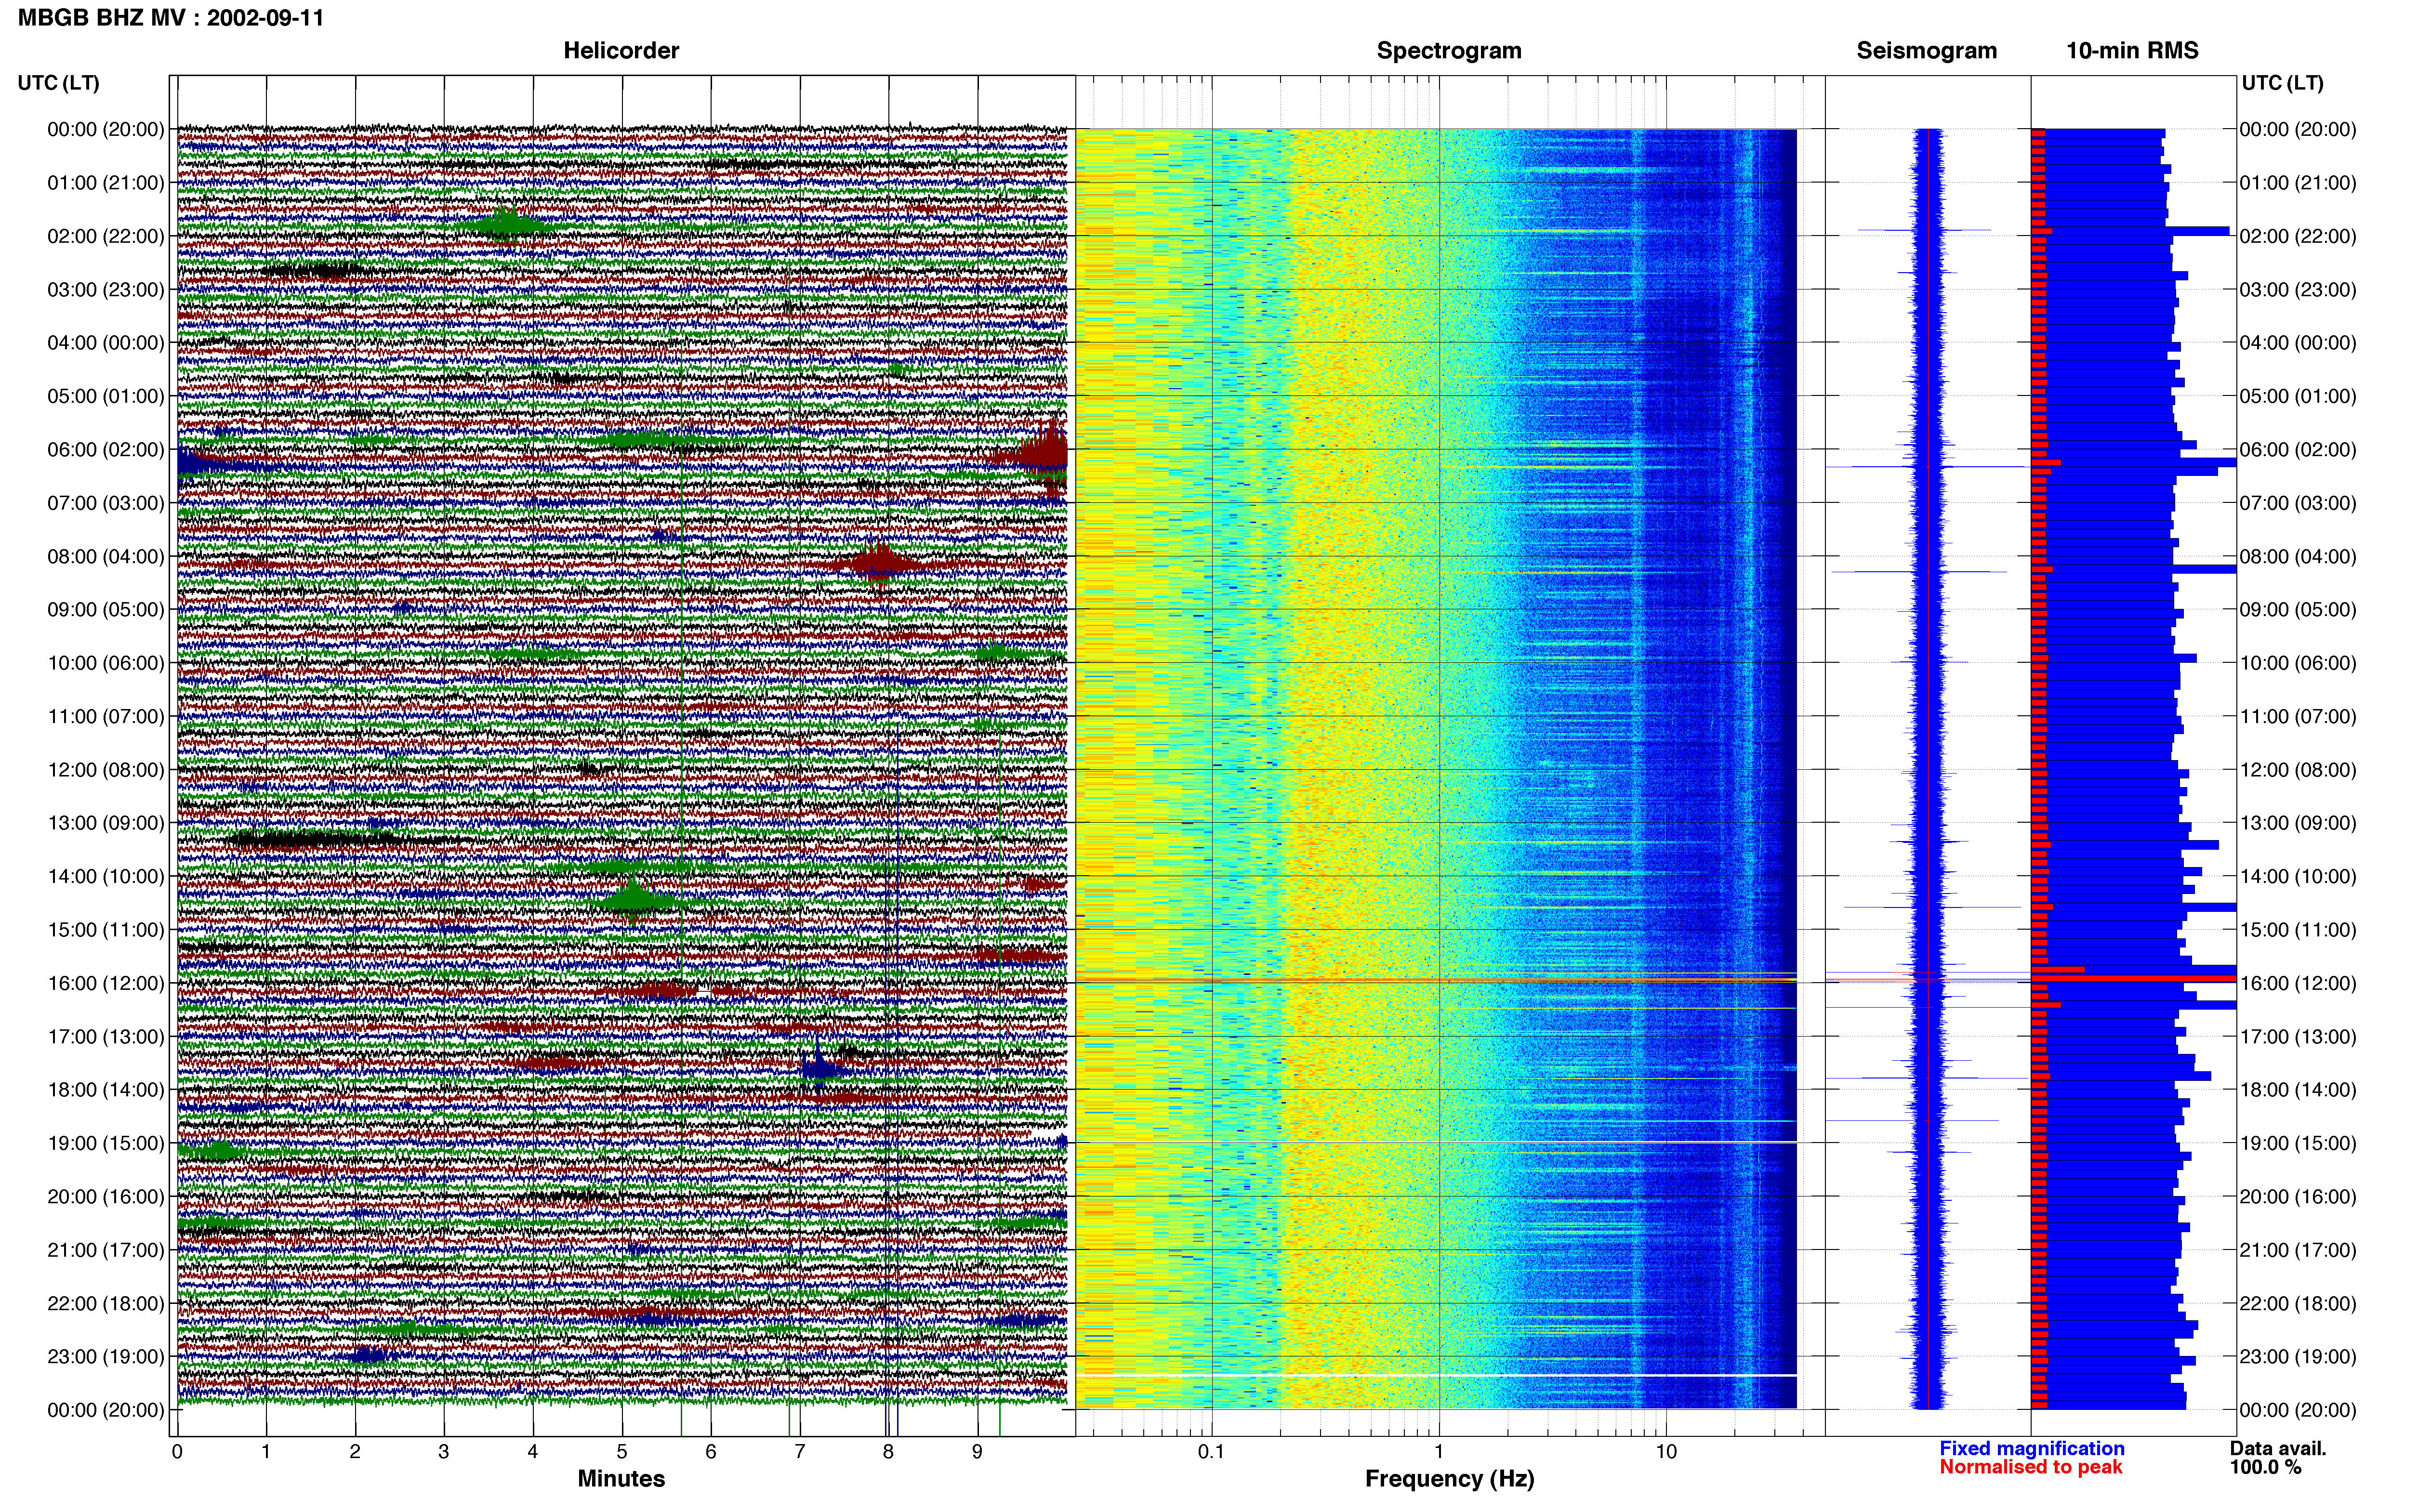2418x1512 pixels.
Task: Click the '0.1' frequency tick label
Action: pyautogui.click(x=1211, y=1452)
